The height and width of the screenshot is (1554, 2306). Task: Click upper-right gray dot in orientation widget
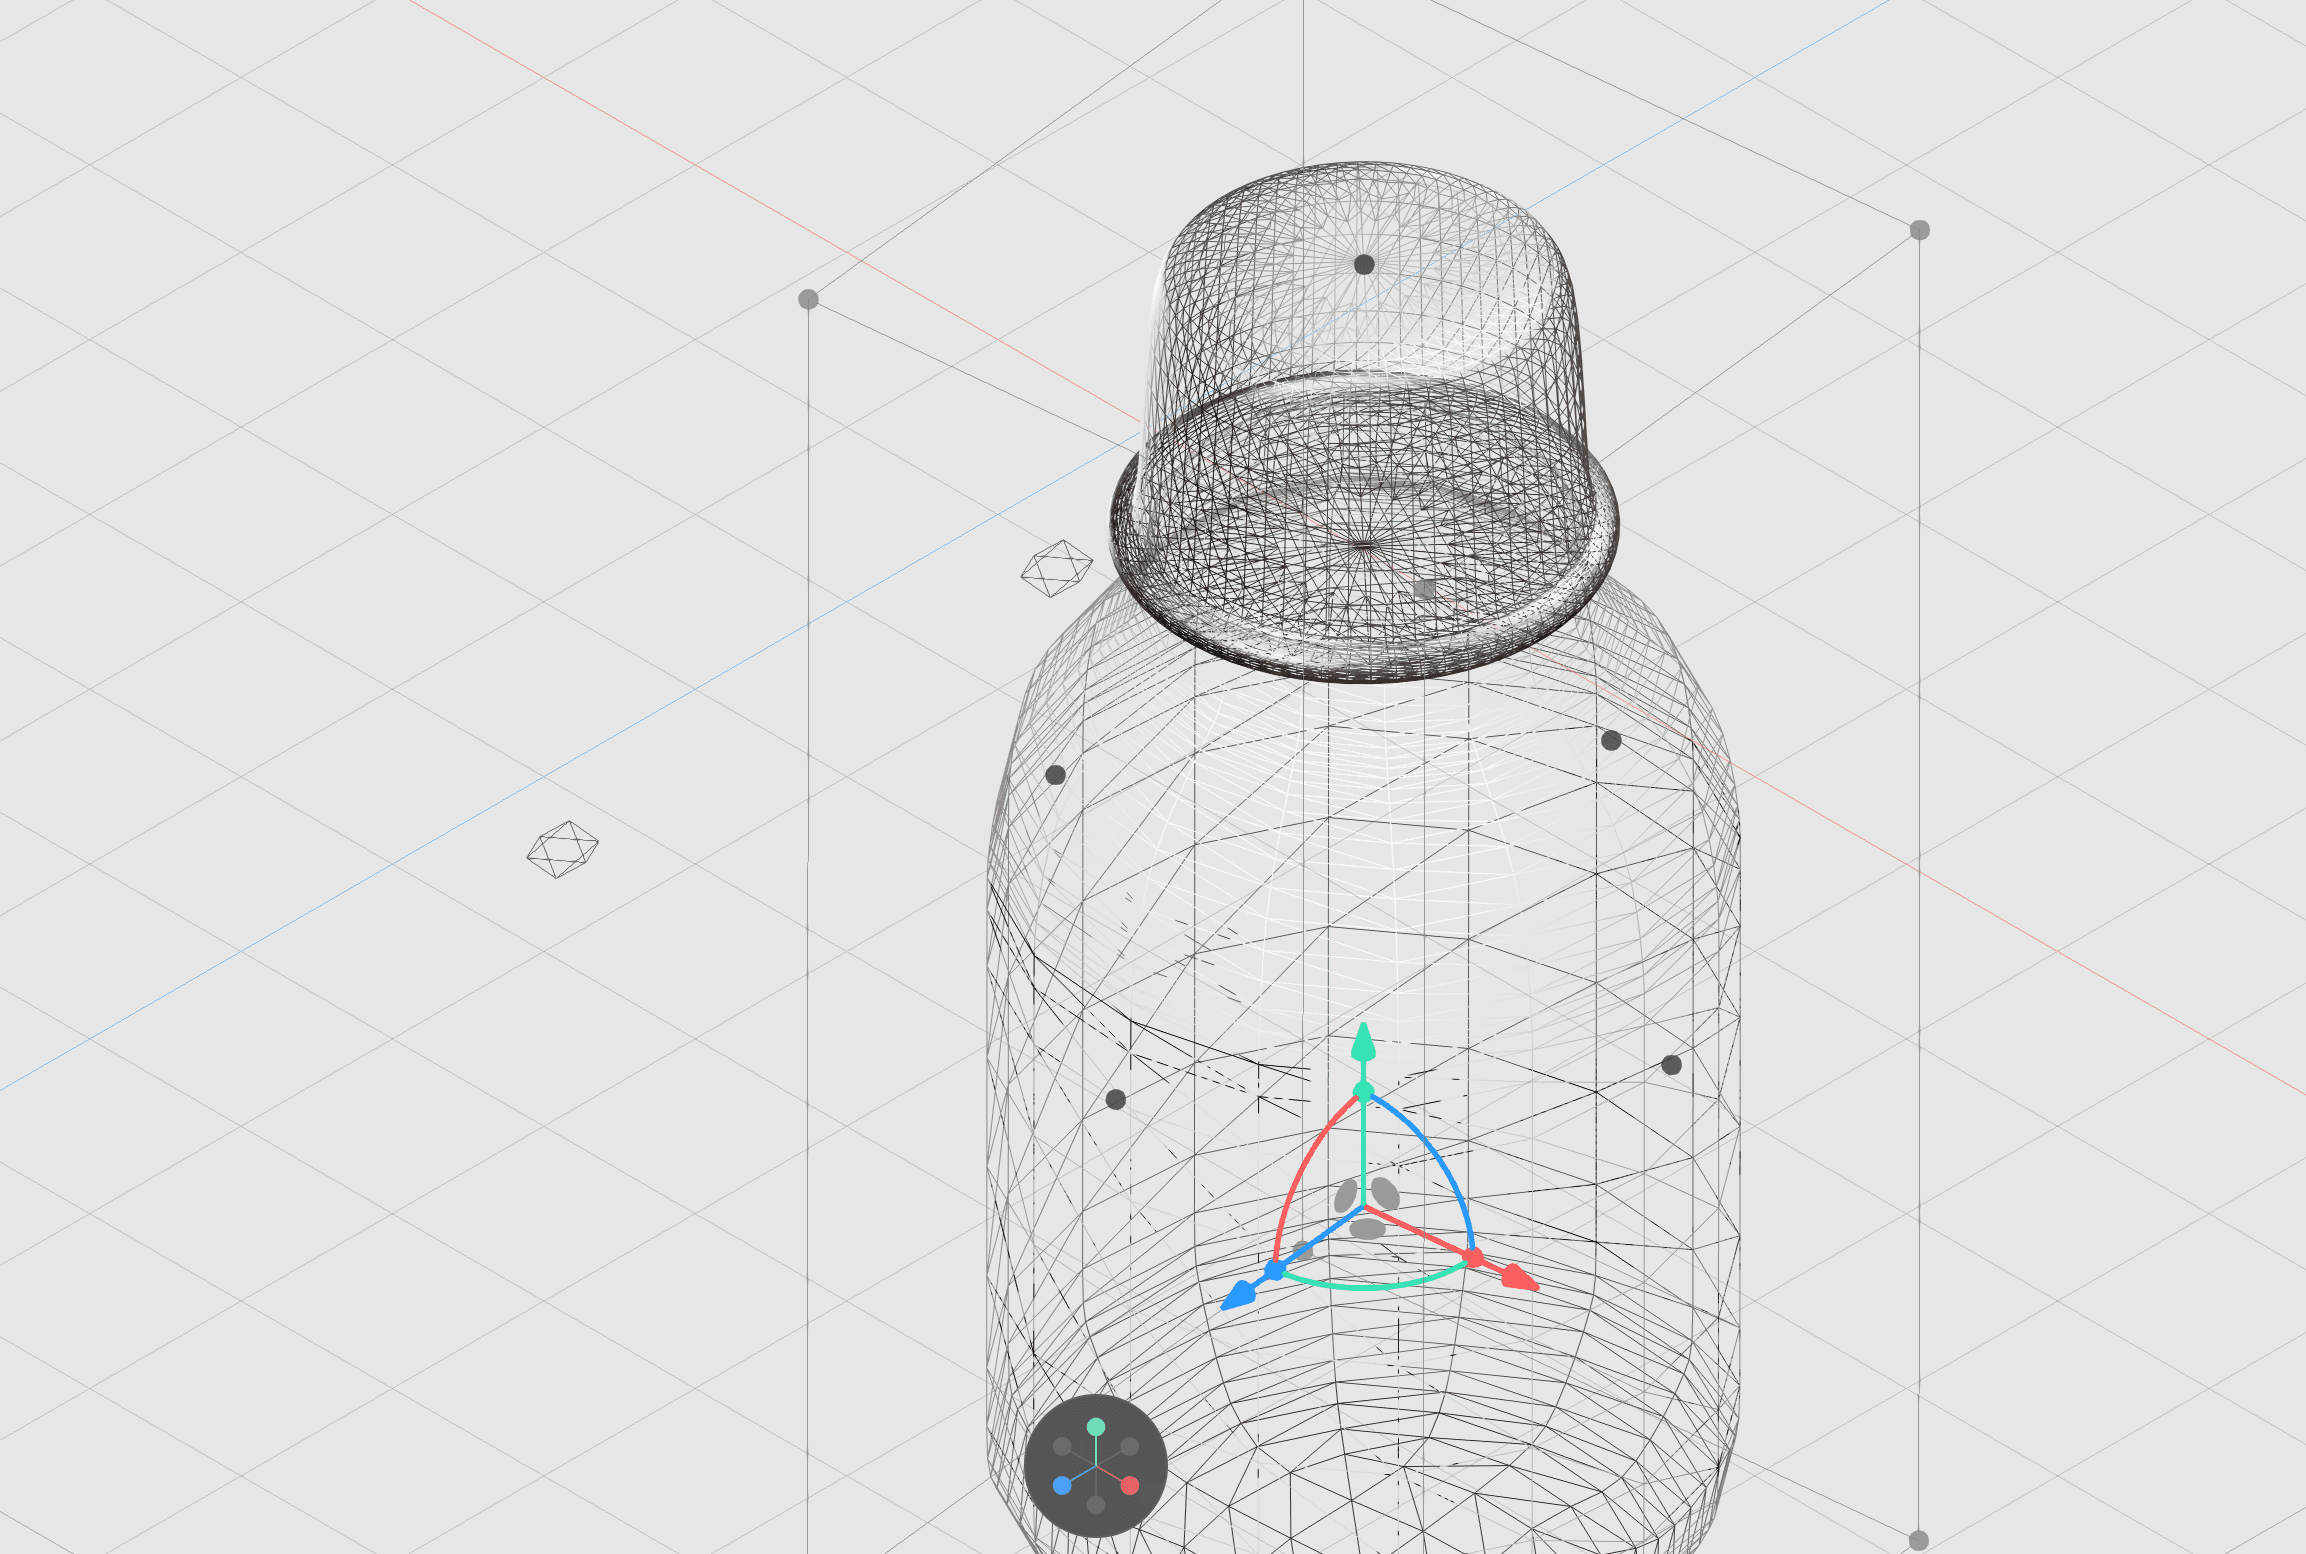pyautogui.click(x=1130, y=1446)
